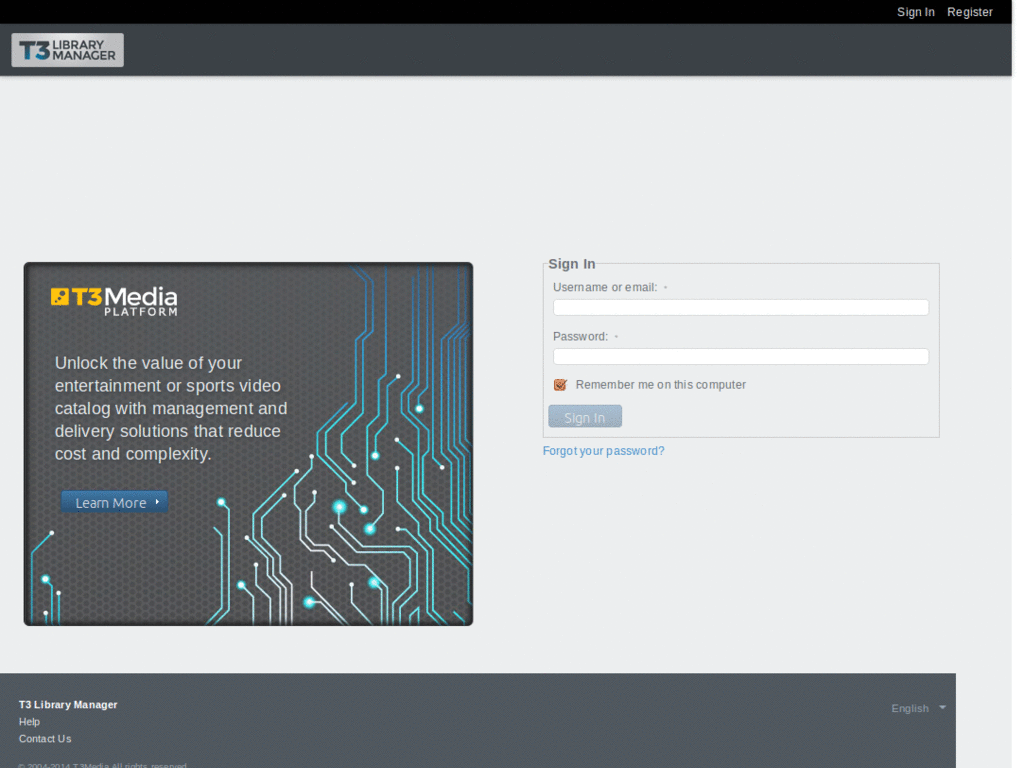
Task: Open the Forgot your password link
Action: [x=603, y=451]
